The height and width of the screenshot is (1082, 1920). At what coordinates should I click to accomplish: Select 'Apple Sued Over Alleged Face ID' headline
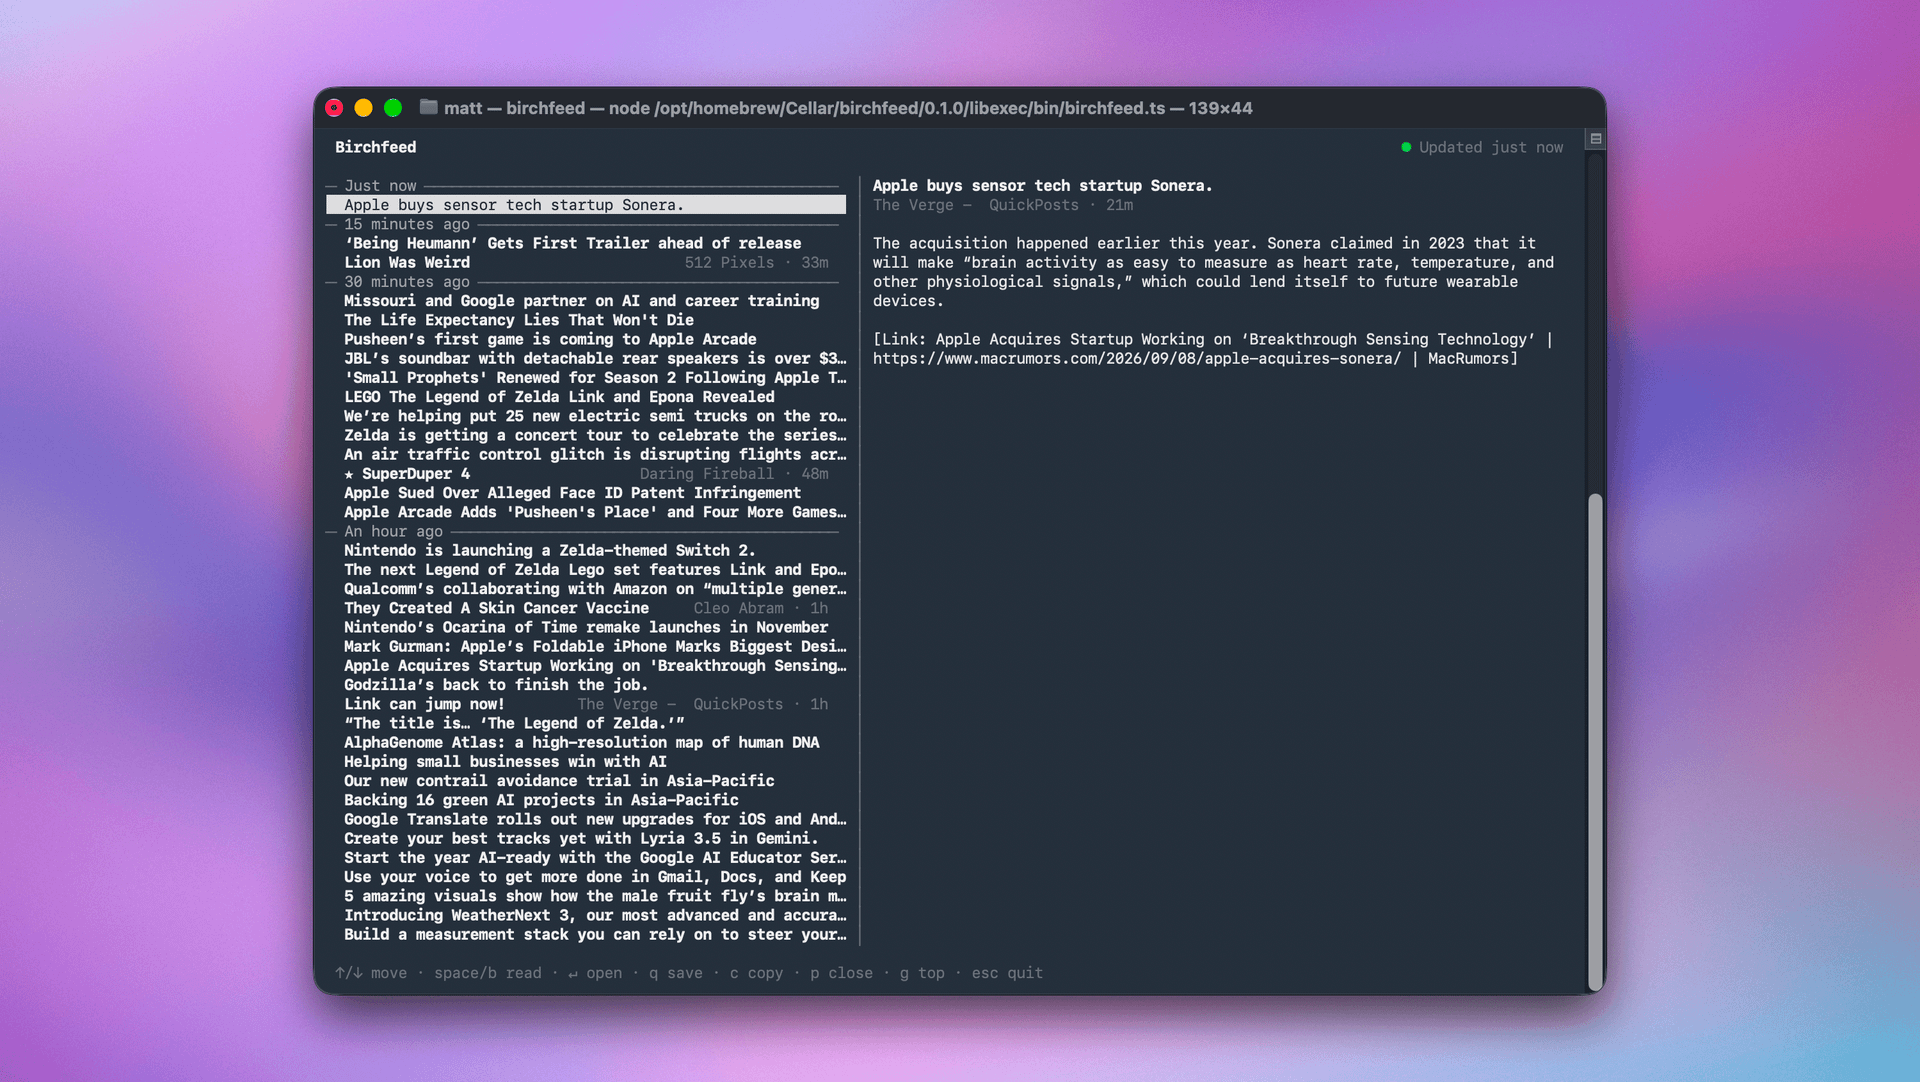click(572, 493)
